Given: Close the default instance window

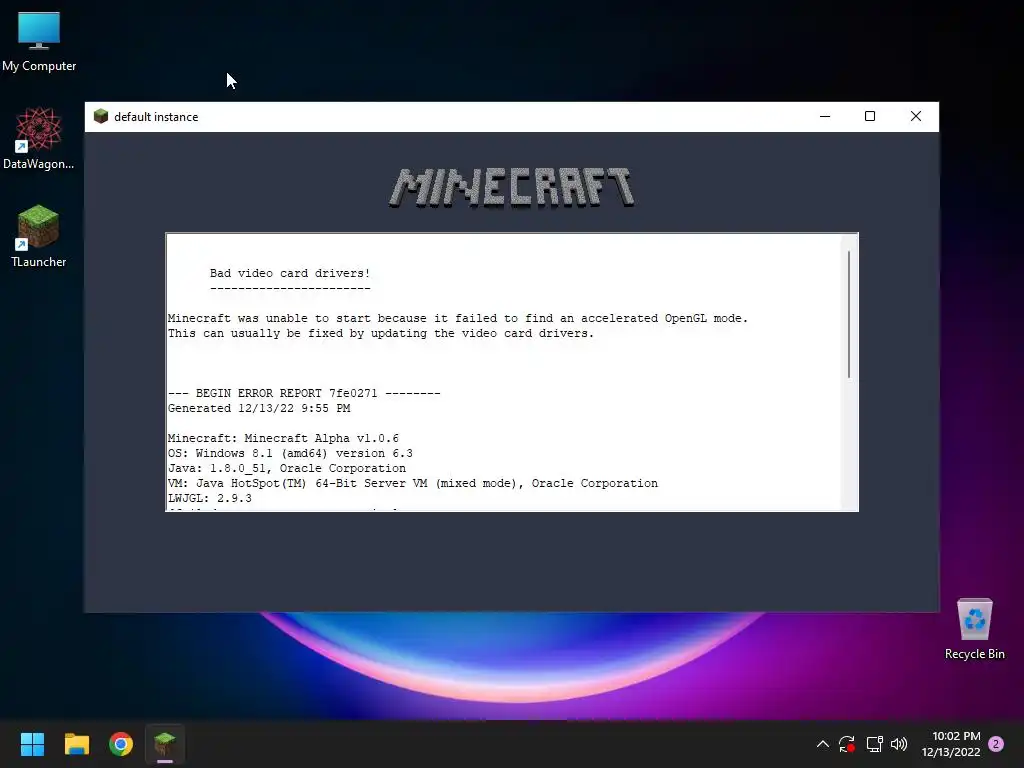Looking at the screenshot, I should click(x=916, y=116).
